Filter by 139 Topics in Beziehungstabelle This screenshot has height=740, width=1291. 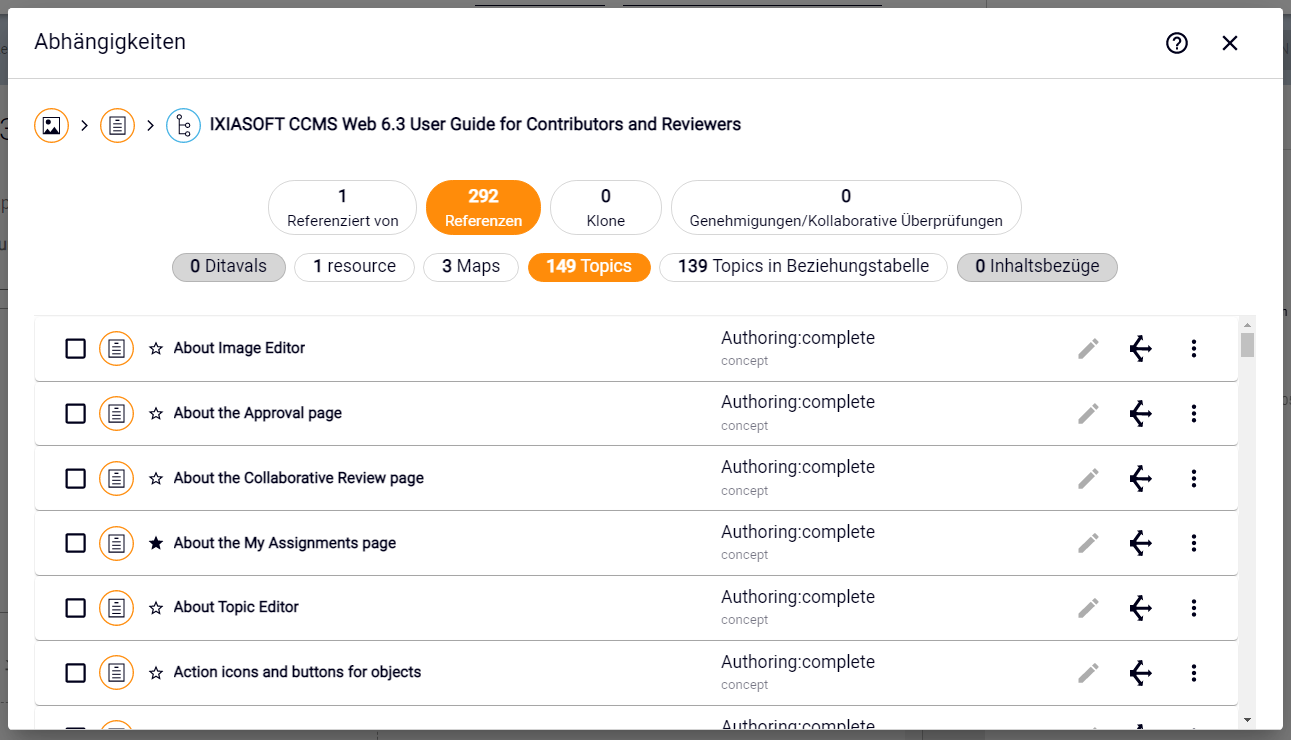(x=803, y=267)
